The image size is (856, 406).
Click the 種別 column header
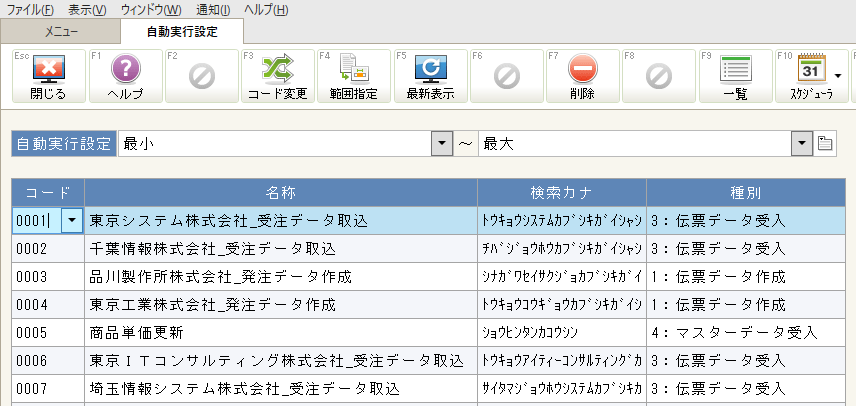[x=746, y=192]
